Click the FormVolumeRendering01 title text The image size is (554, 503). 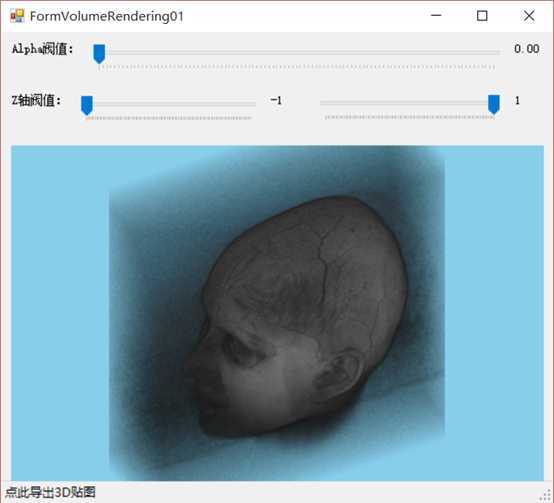tap(106, 16)
